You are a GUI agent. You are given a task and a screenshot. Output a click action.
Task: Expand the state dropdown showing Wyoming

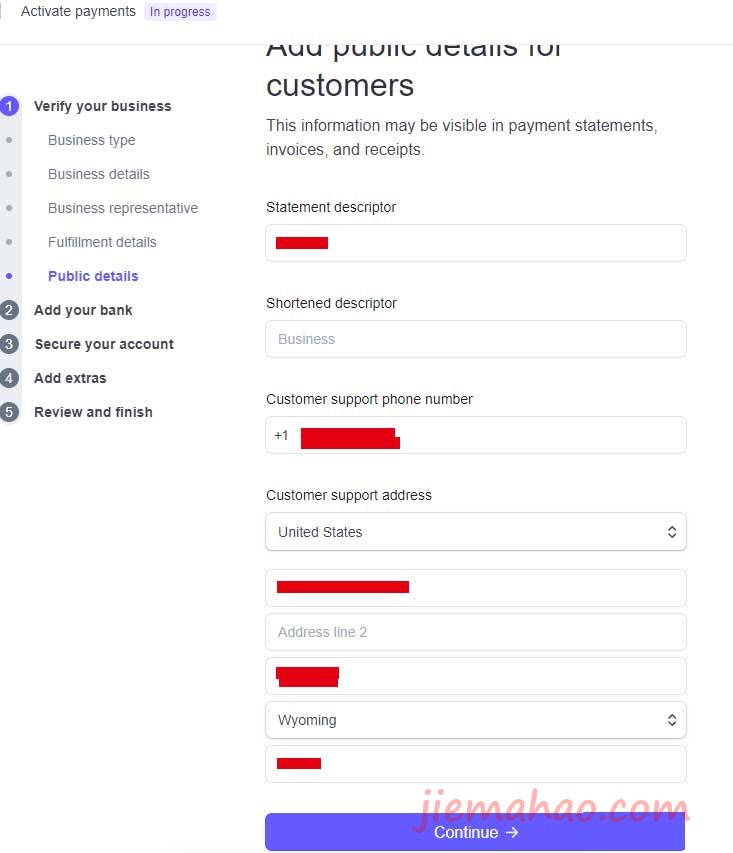475,720
